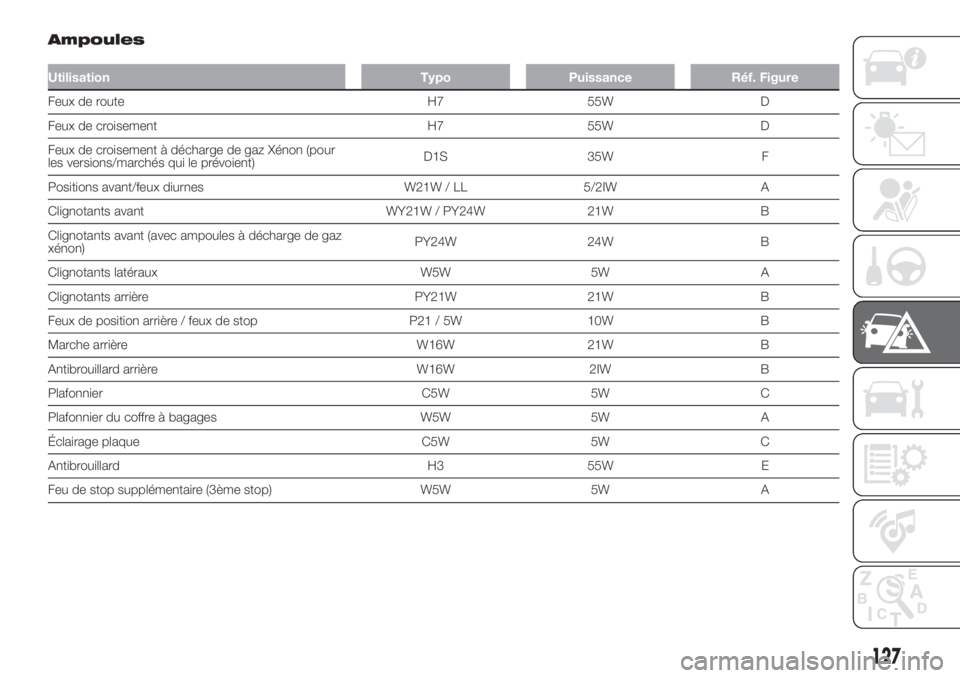Open the car maintenance wrench tab icon
Image resolution: width=960 pixels, height=678 pixels.
pos(906,398)
